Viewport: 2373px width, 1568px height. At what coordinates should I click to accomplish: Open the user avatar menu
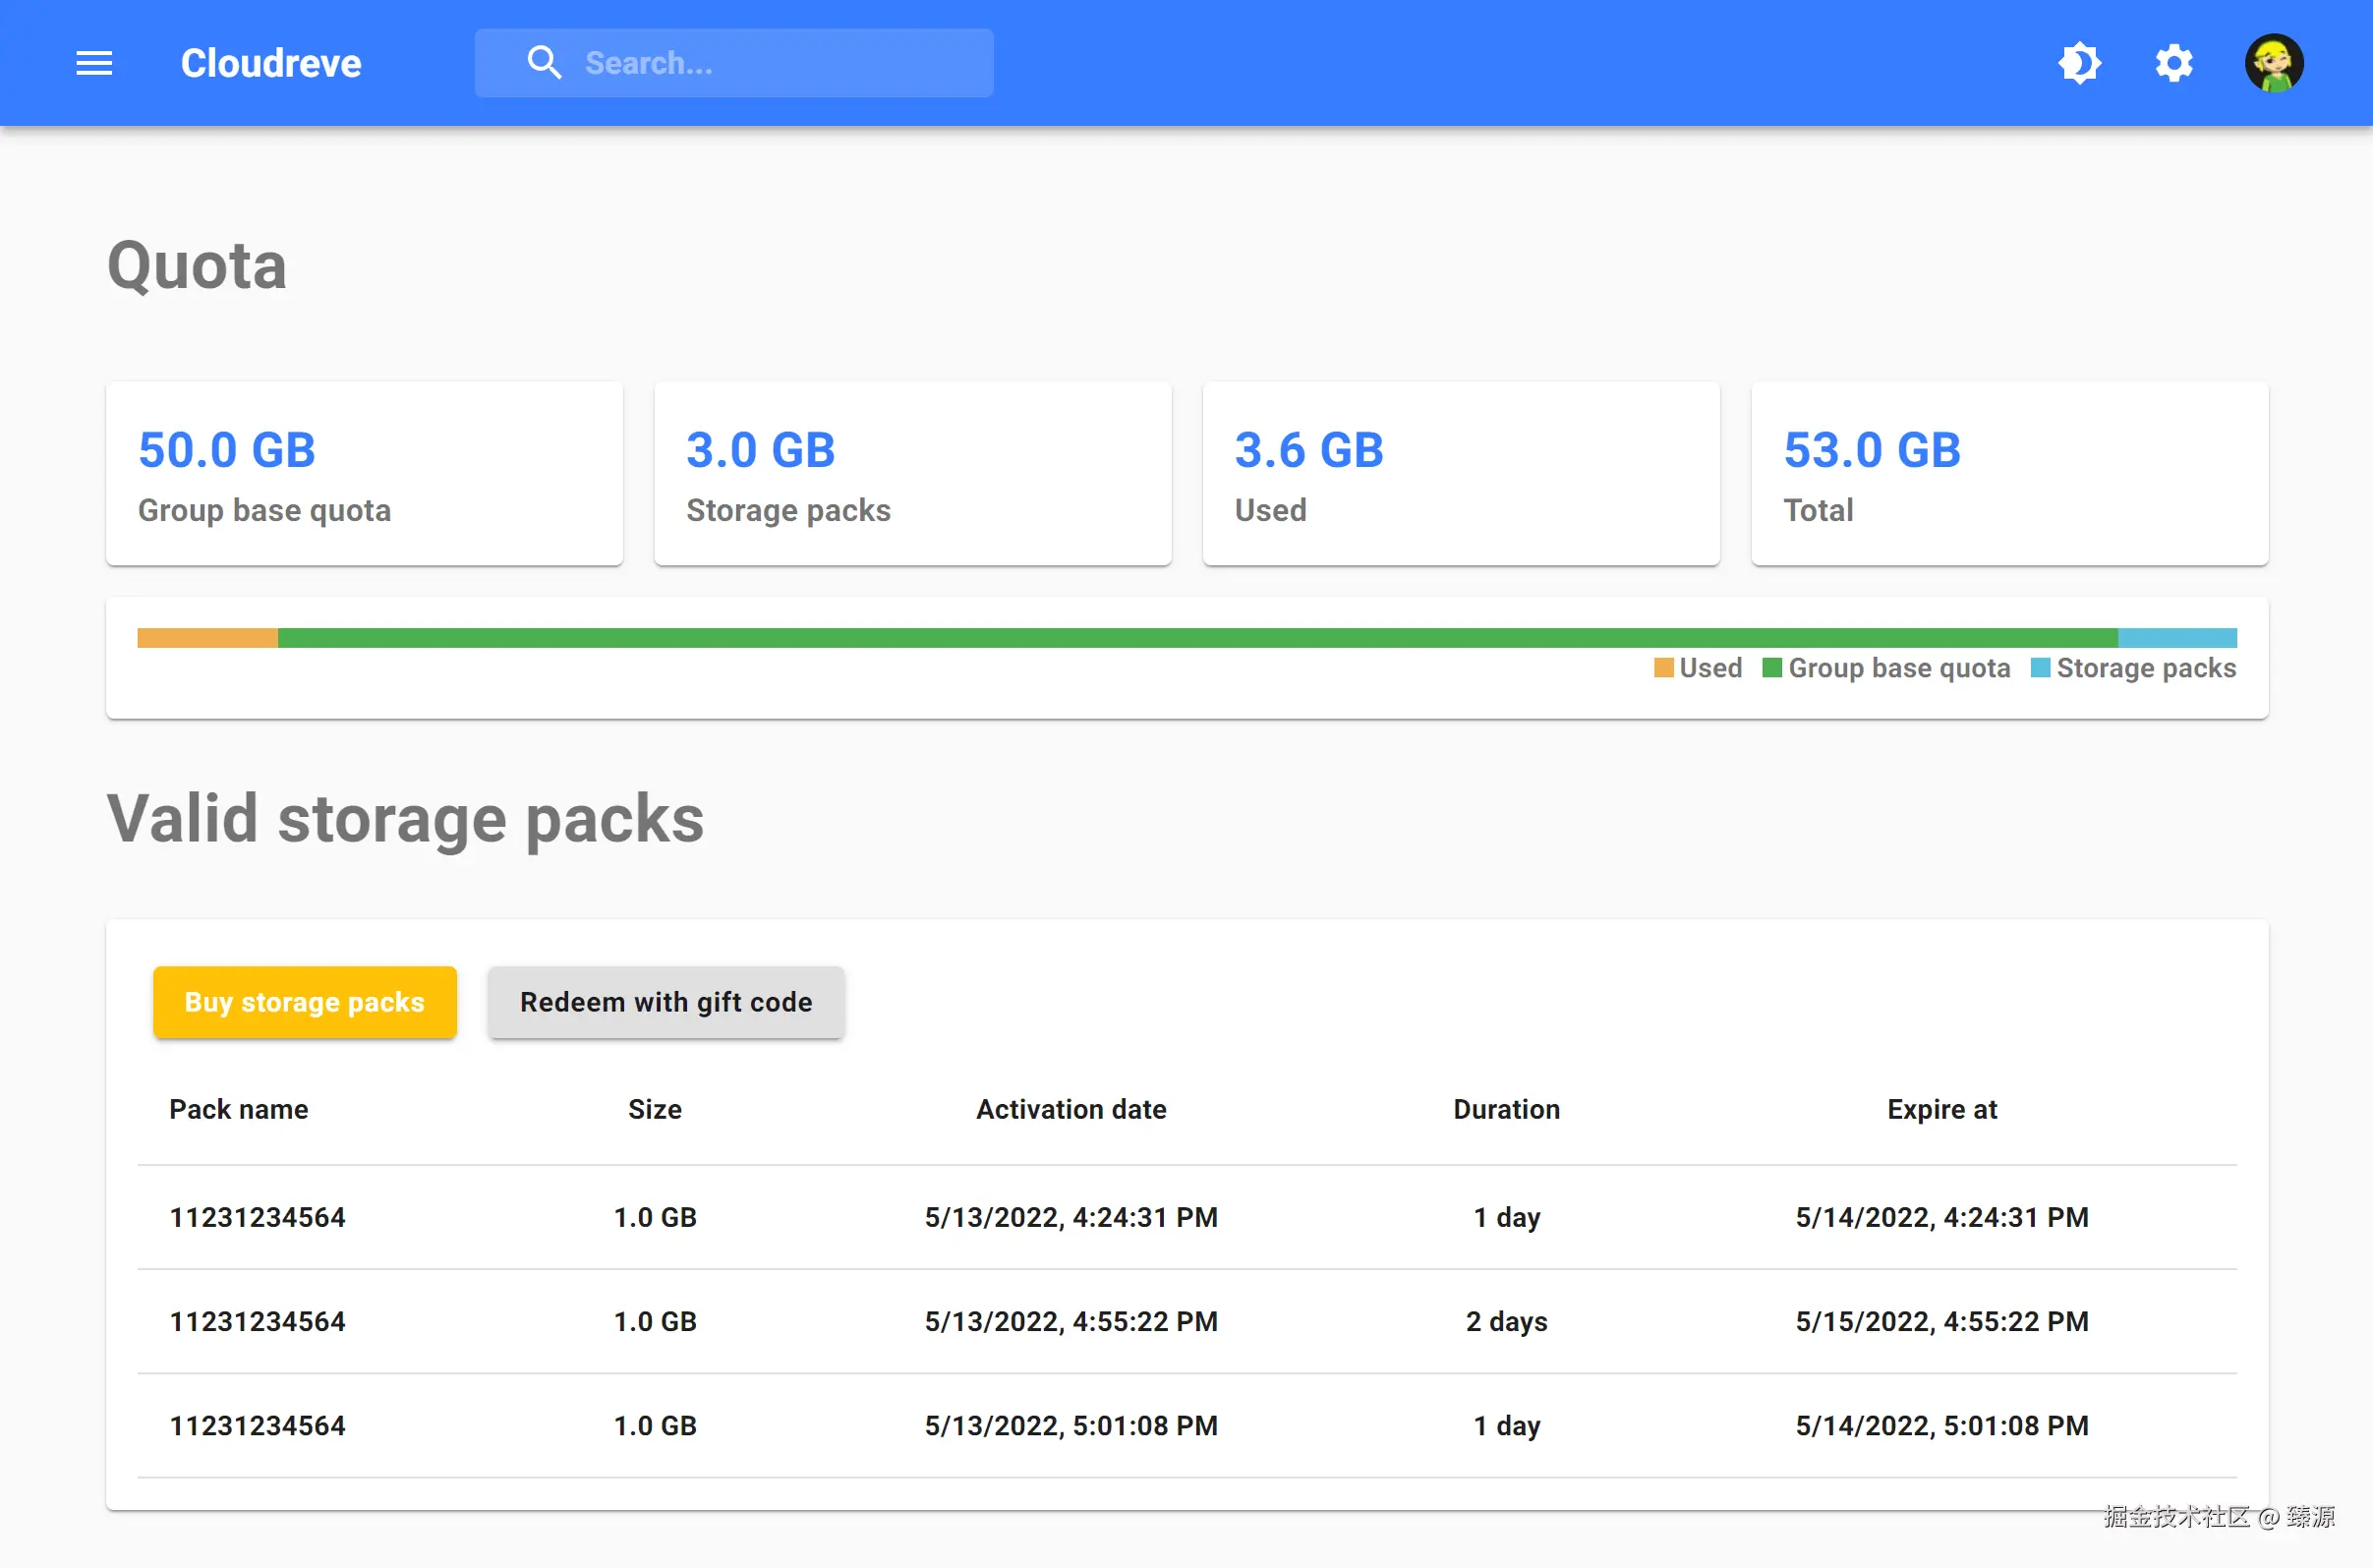pos(2273,63)
